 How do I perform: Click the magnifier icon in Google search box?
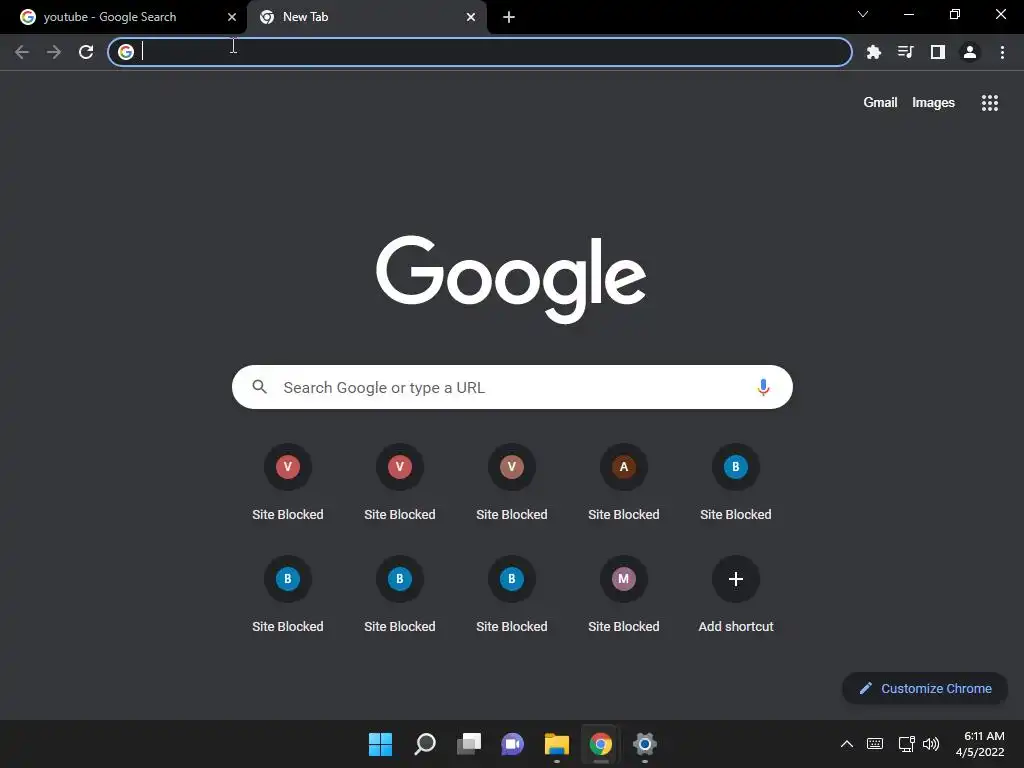pyautogui.click(x=259, y=387)
